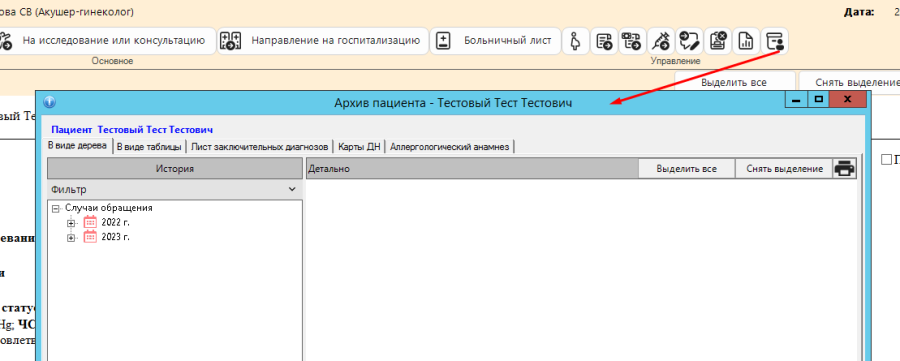This screenshot has height=361, width=900.
Task: Minimize the patient archive window
Action: [x=796, y=100]
